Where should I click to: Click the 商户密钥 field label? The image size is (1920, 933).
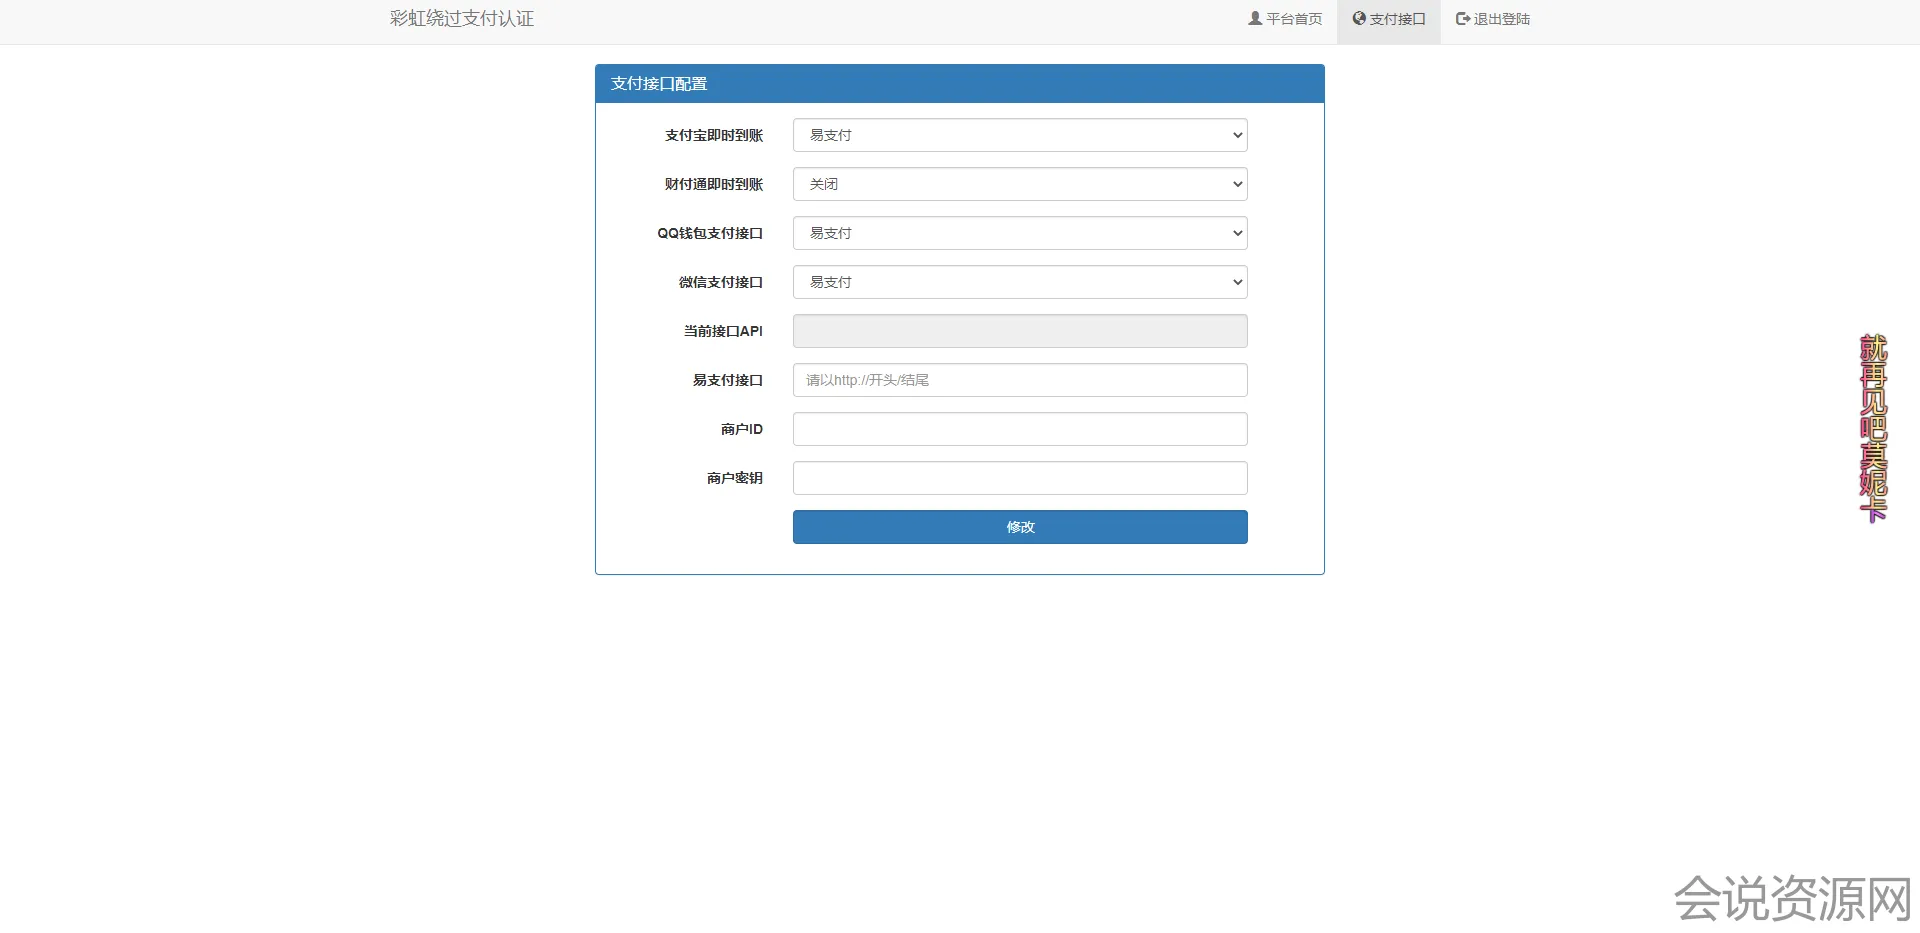(734, 478)
